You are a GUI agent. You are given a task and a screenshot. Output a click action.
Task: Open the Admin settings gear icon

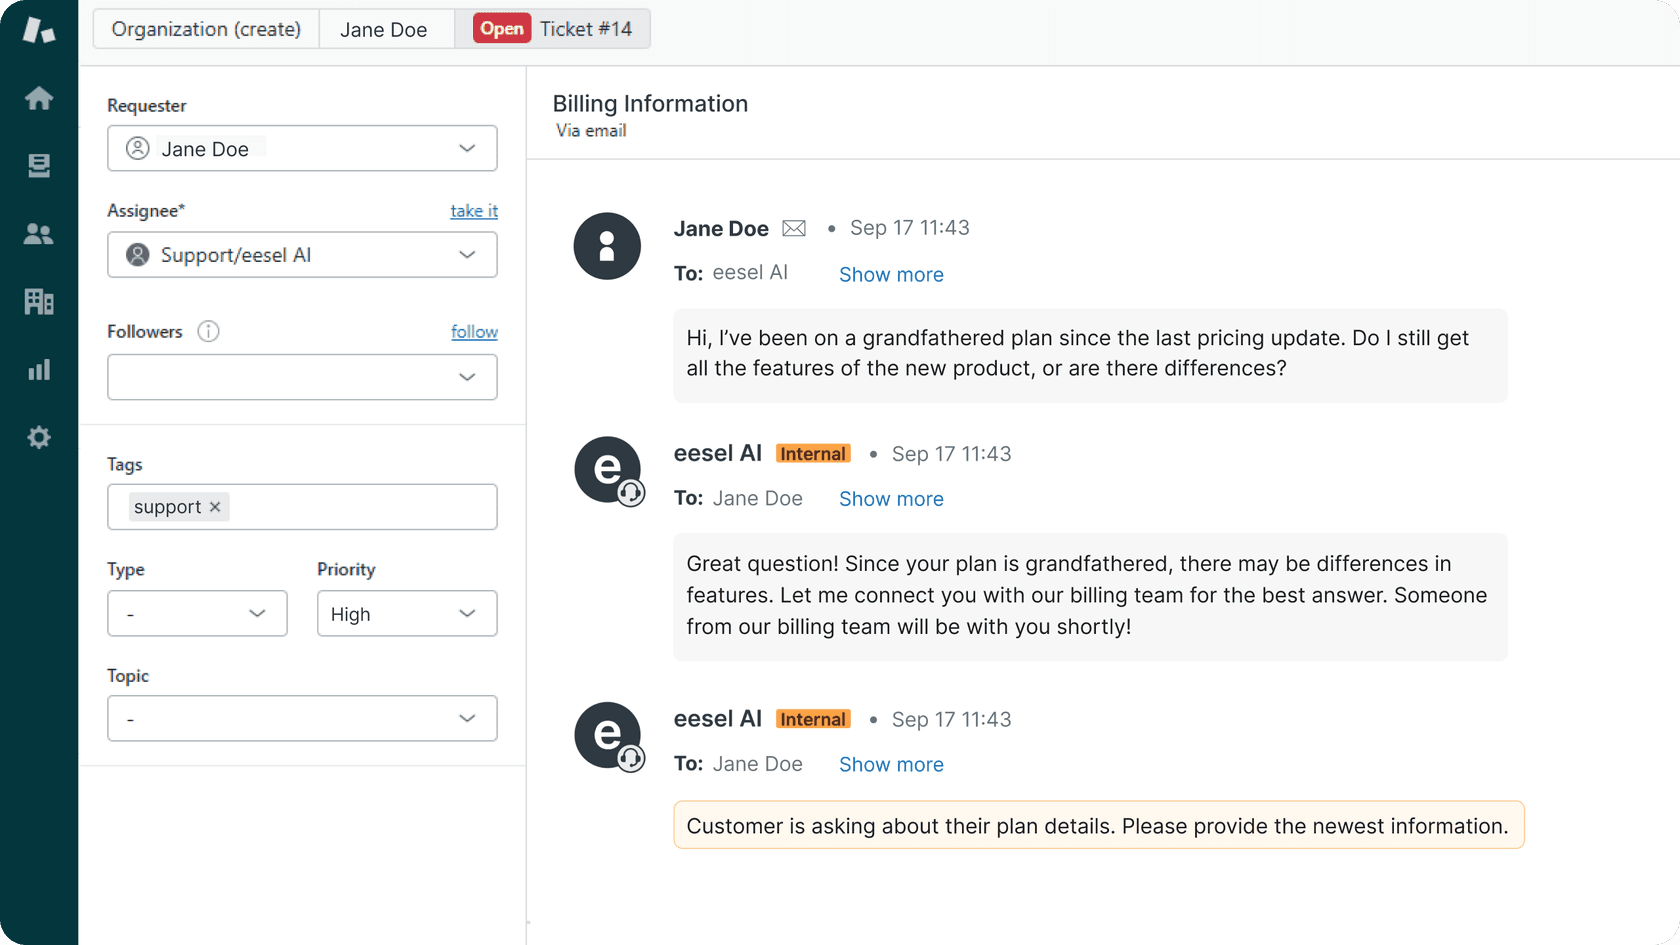tap(38, 437)
